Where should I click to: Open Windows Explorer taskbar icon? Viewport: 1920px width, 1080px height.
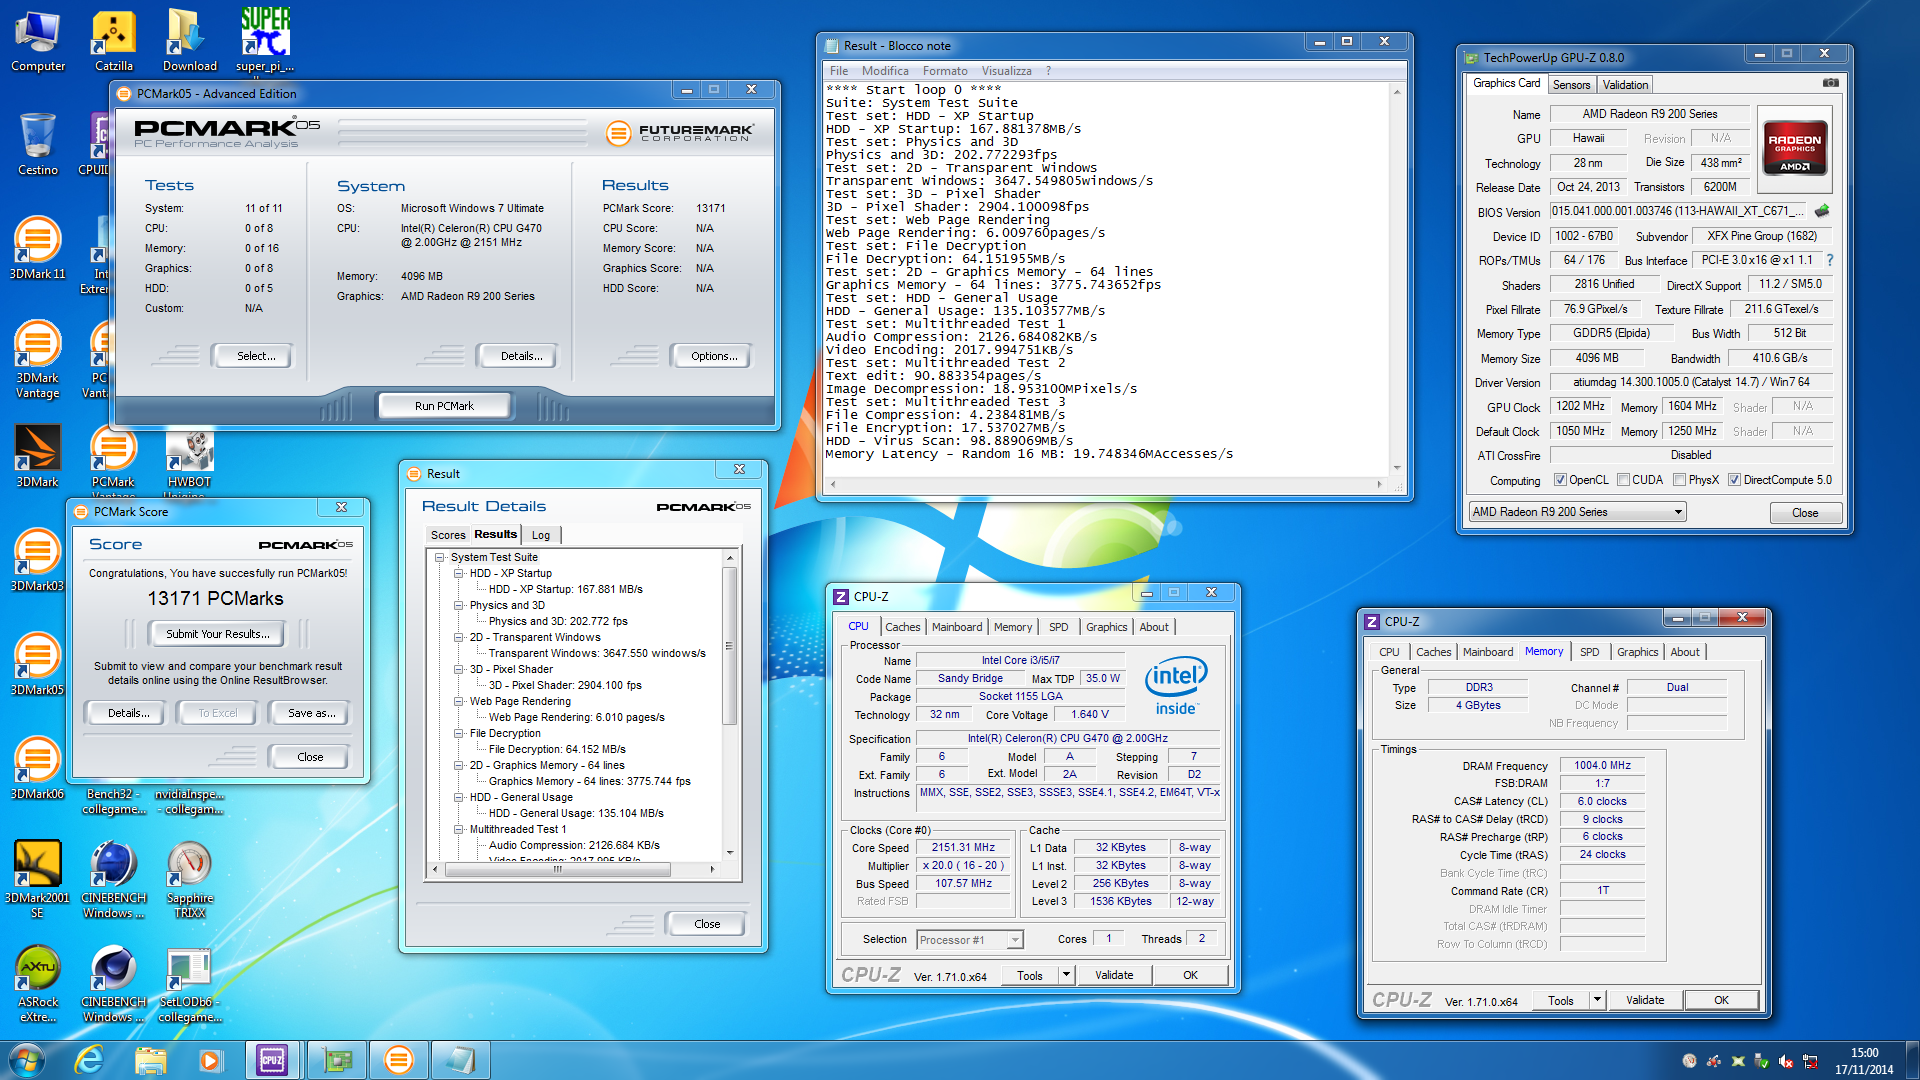(150, 1059)
